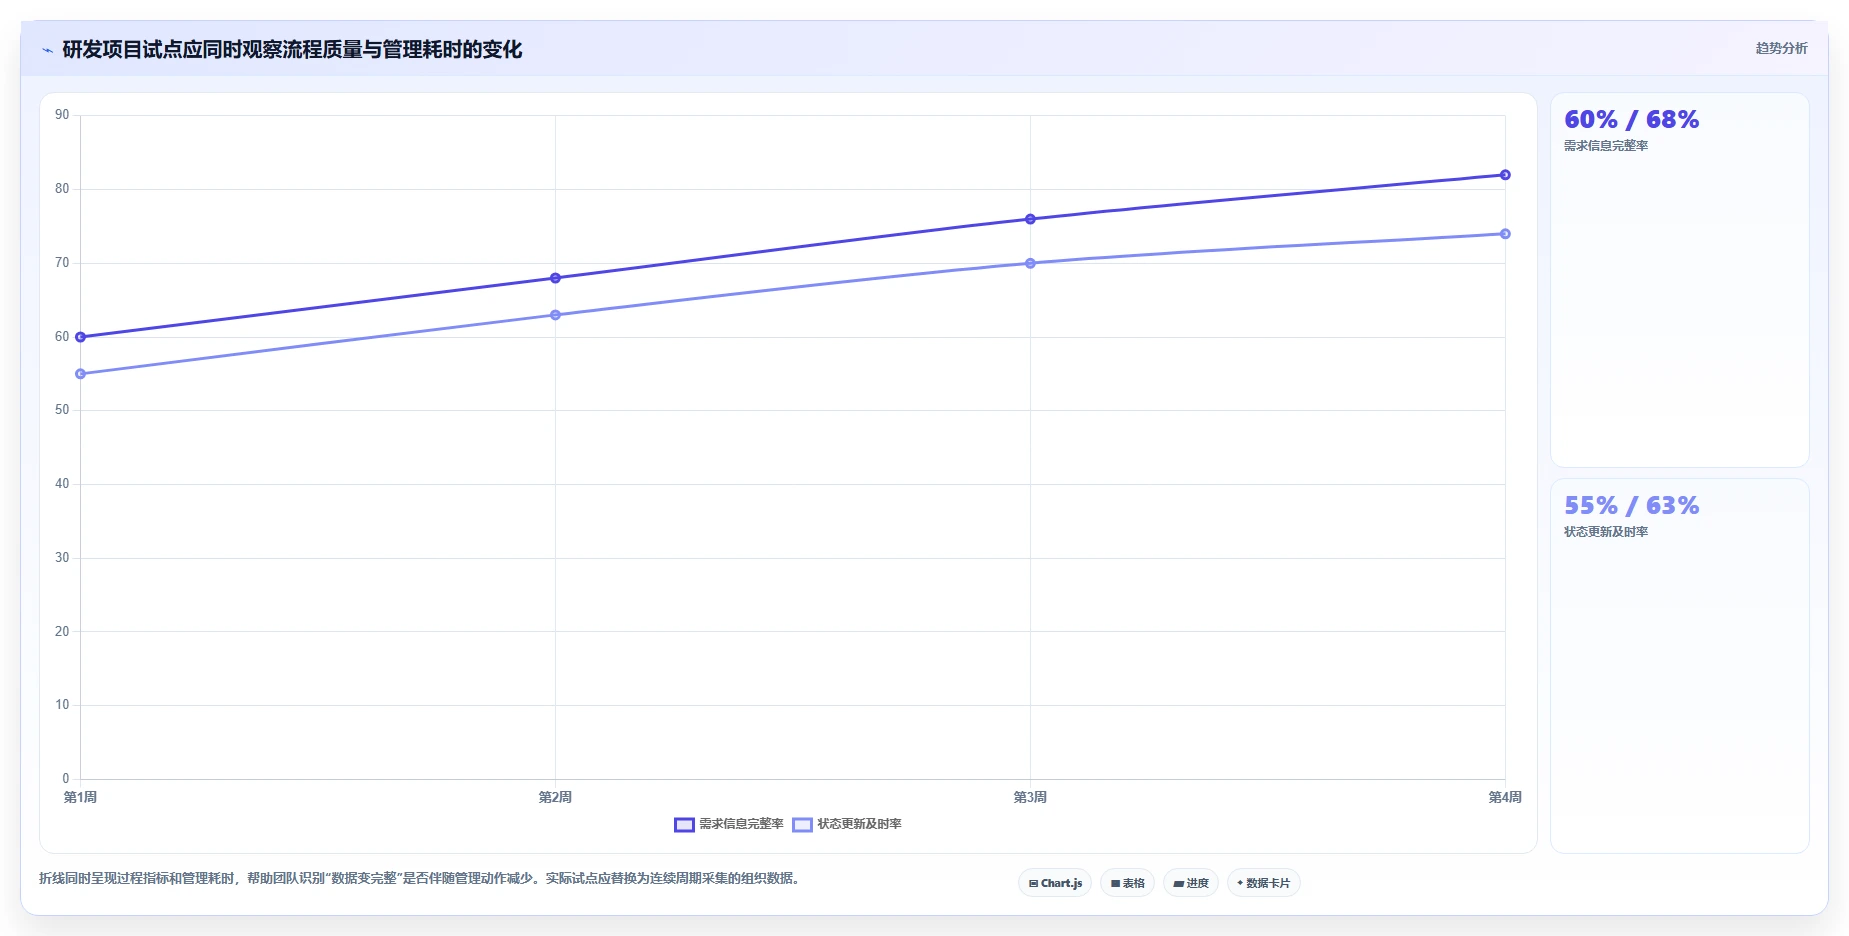This screenshot has height=936, width=1849.
Task: Click the 第3周 x-axis label
Action: 1030,797
